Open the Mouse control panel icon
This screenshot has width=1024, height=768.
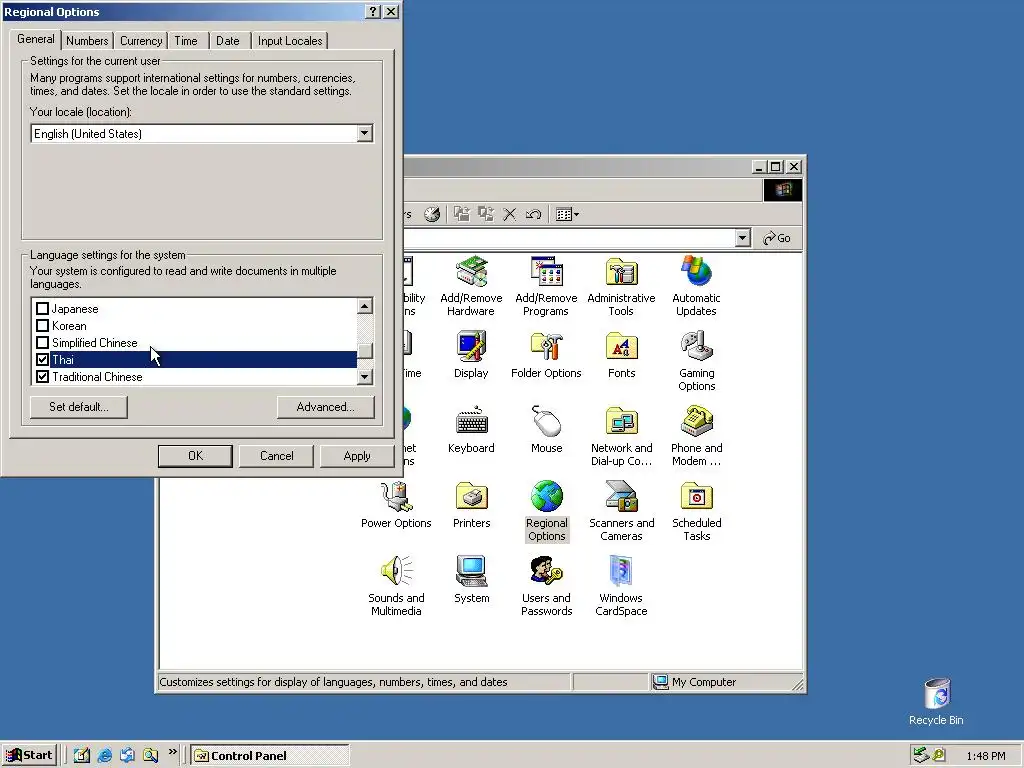pyautogui.click(x=546, y=430)
